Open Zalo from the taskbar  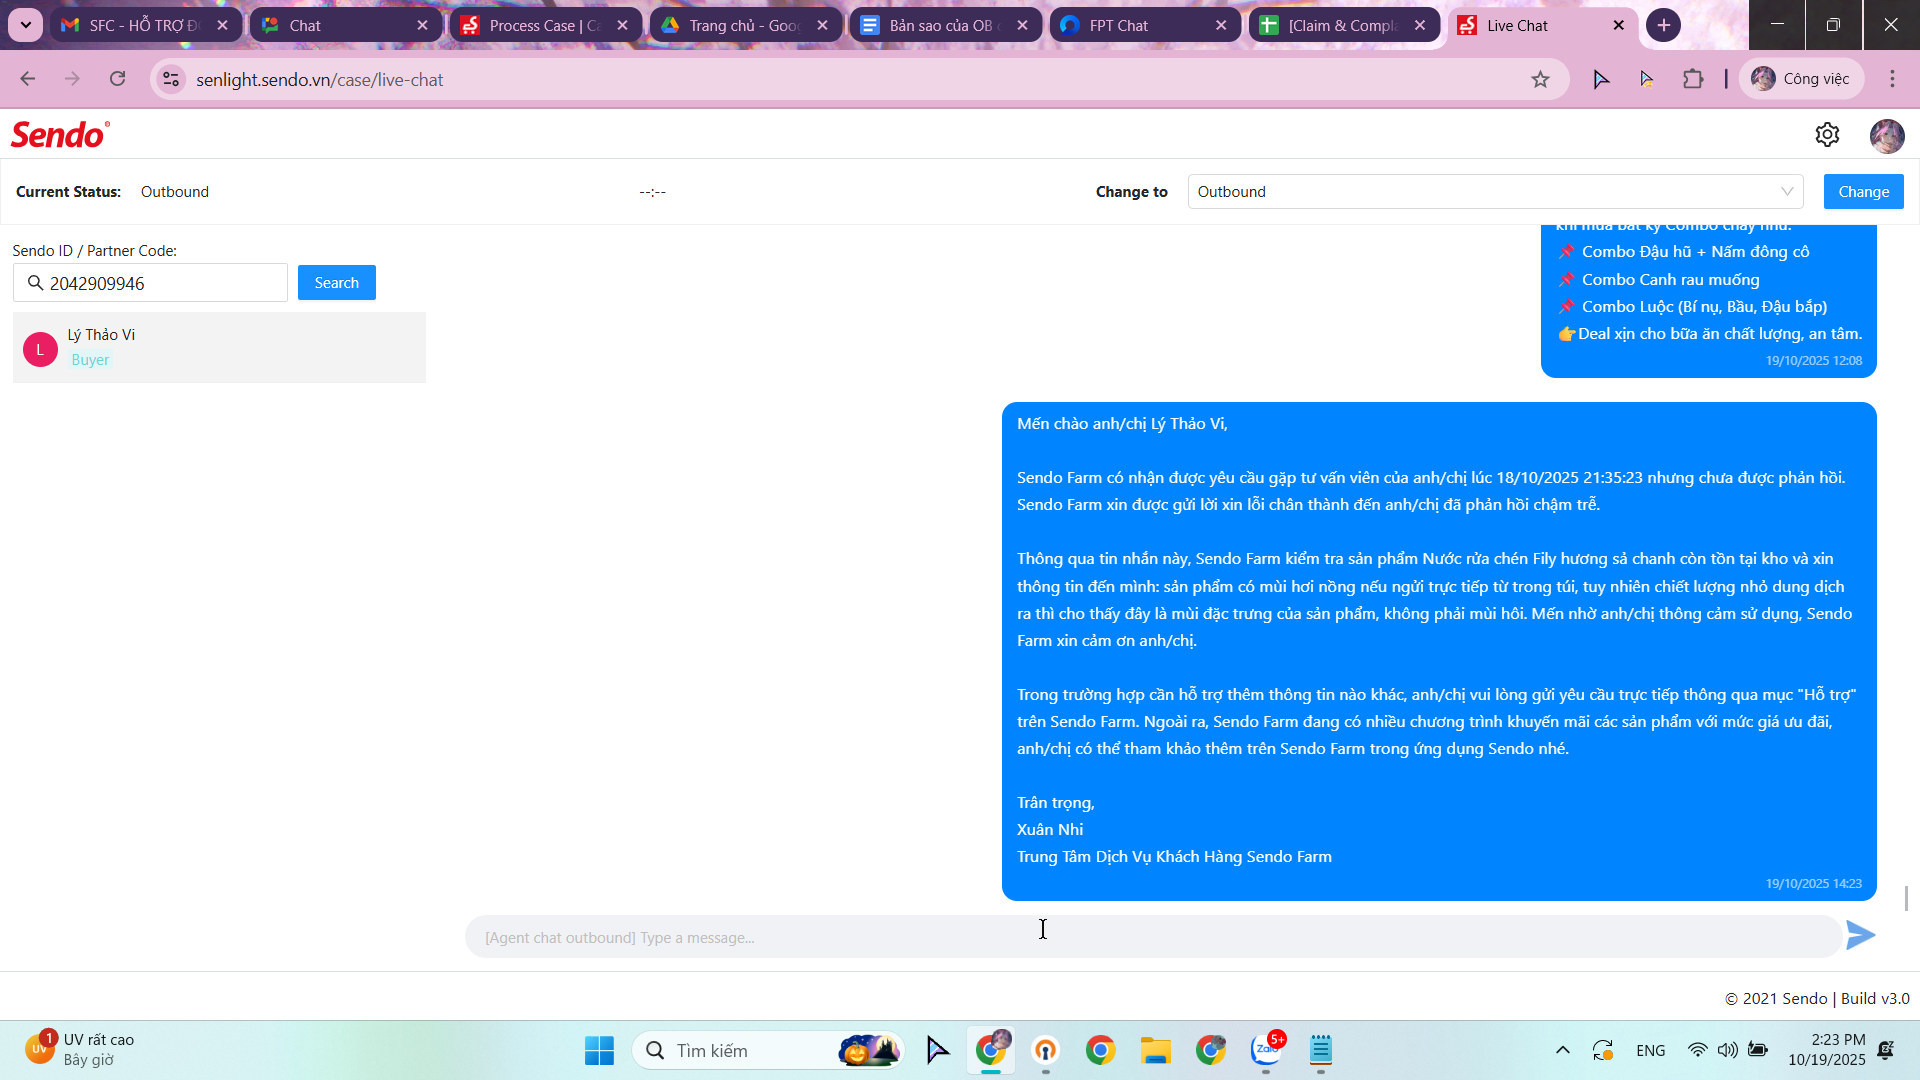point(1266,1050)
